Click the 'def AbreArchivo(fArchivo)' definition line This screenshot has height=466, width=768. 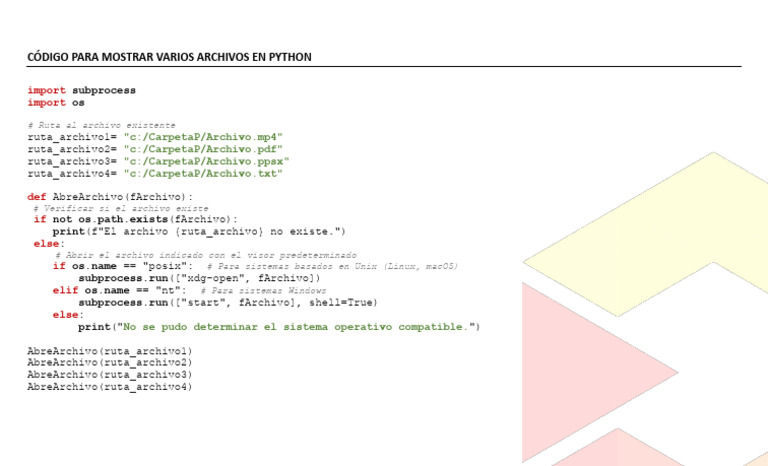(110, 197)
